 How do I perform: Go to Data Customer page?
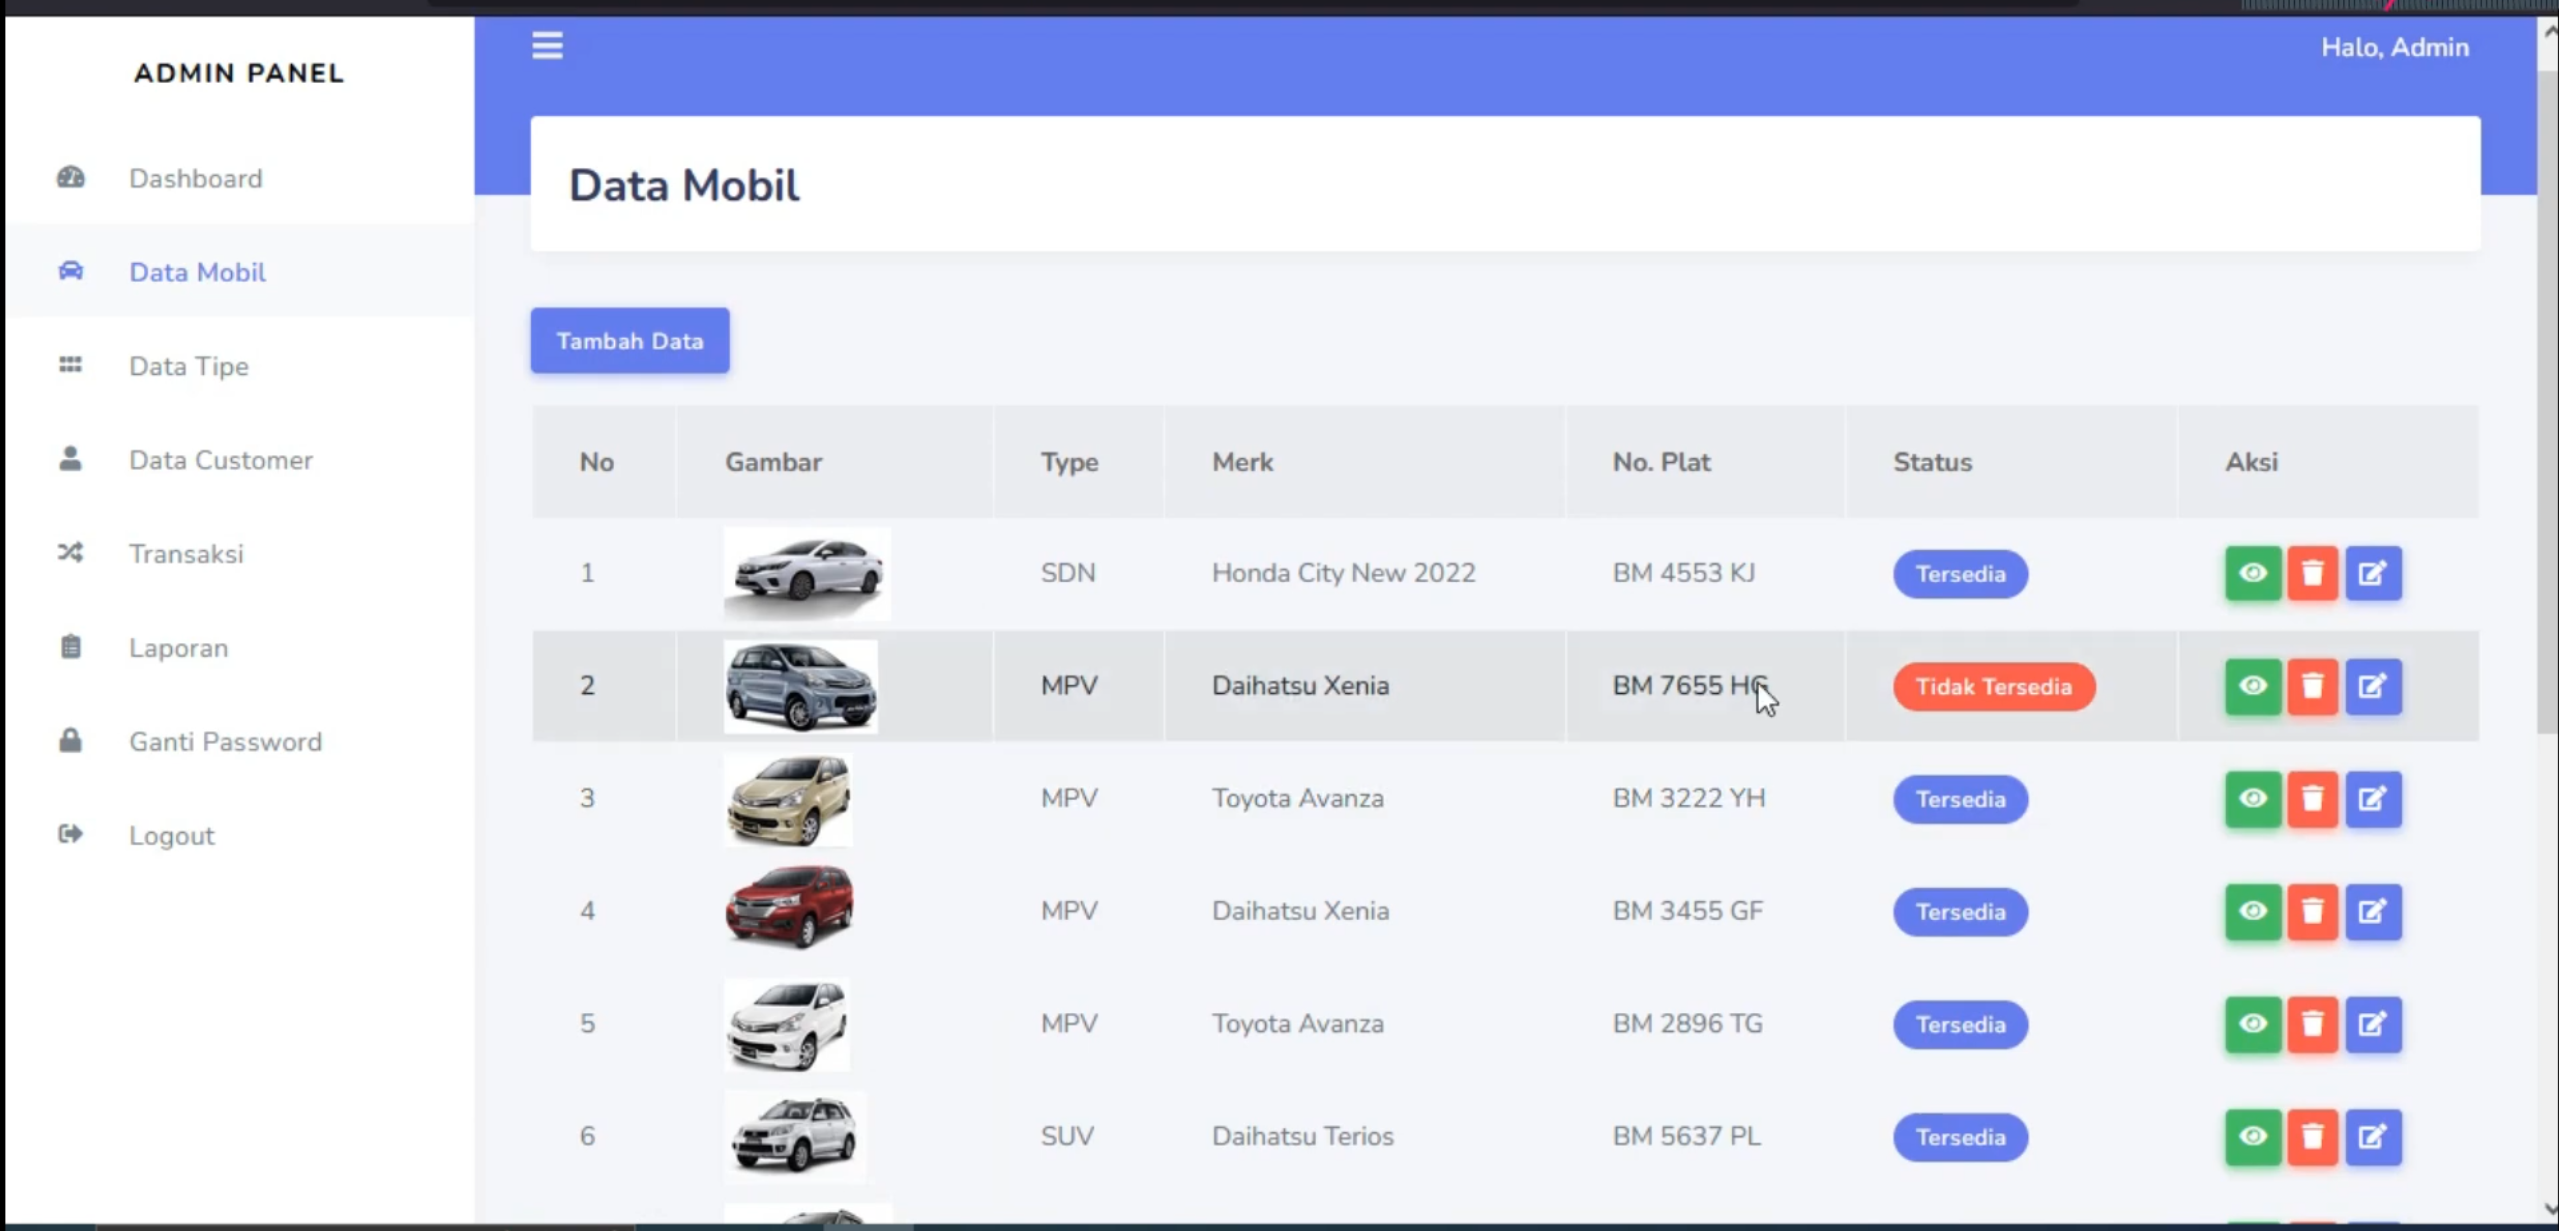(240, 460)
